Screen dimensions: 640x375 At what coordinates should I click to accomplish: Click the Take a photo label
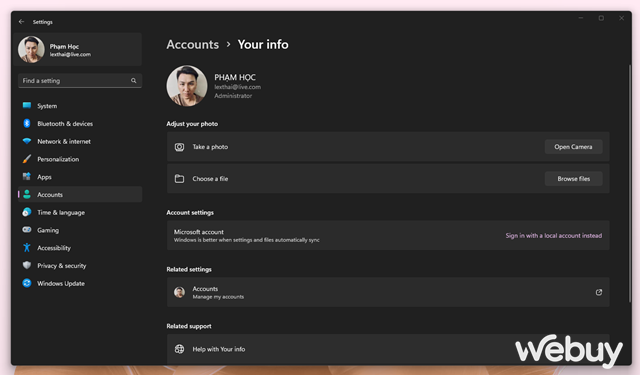click(x=210, y=147)
